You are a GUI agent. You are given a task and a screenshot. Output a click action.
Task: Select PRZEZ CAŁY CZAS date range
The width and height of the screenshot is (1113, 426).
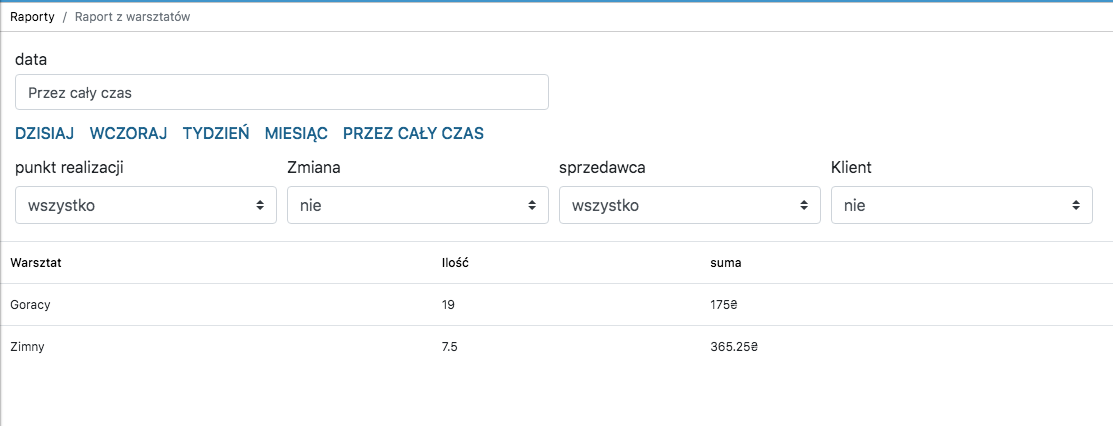click(x=413, y=133)
